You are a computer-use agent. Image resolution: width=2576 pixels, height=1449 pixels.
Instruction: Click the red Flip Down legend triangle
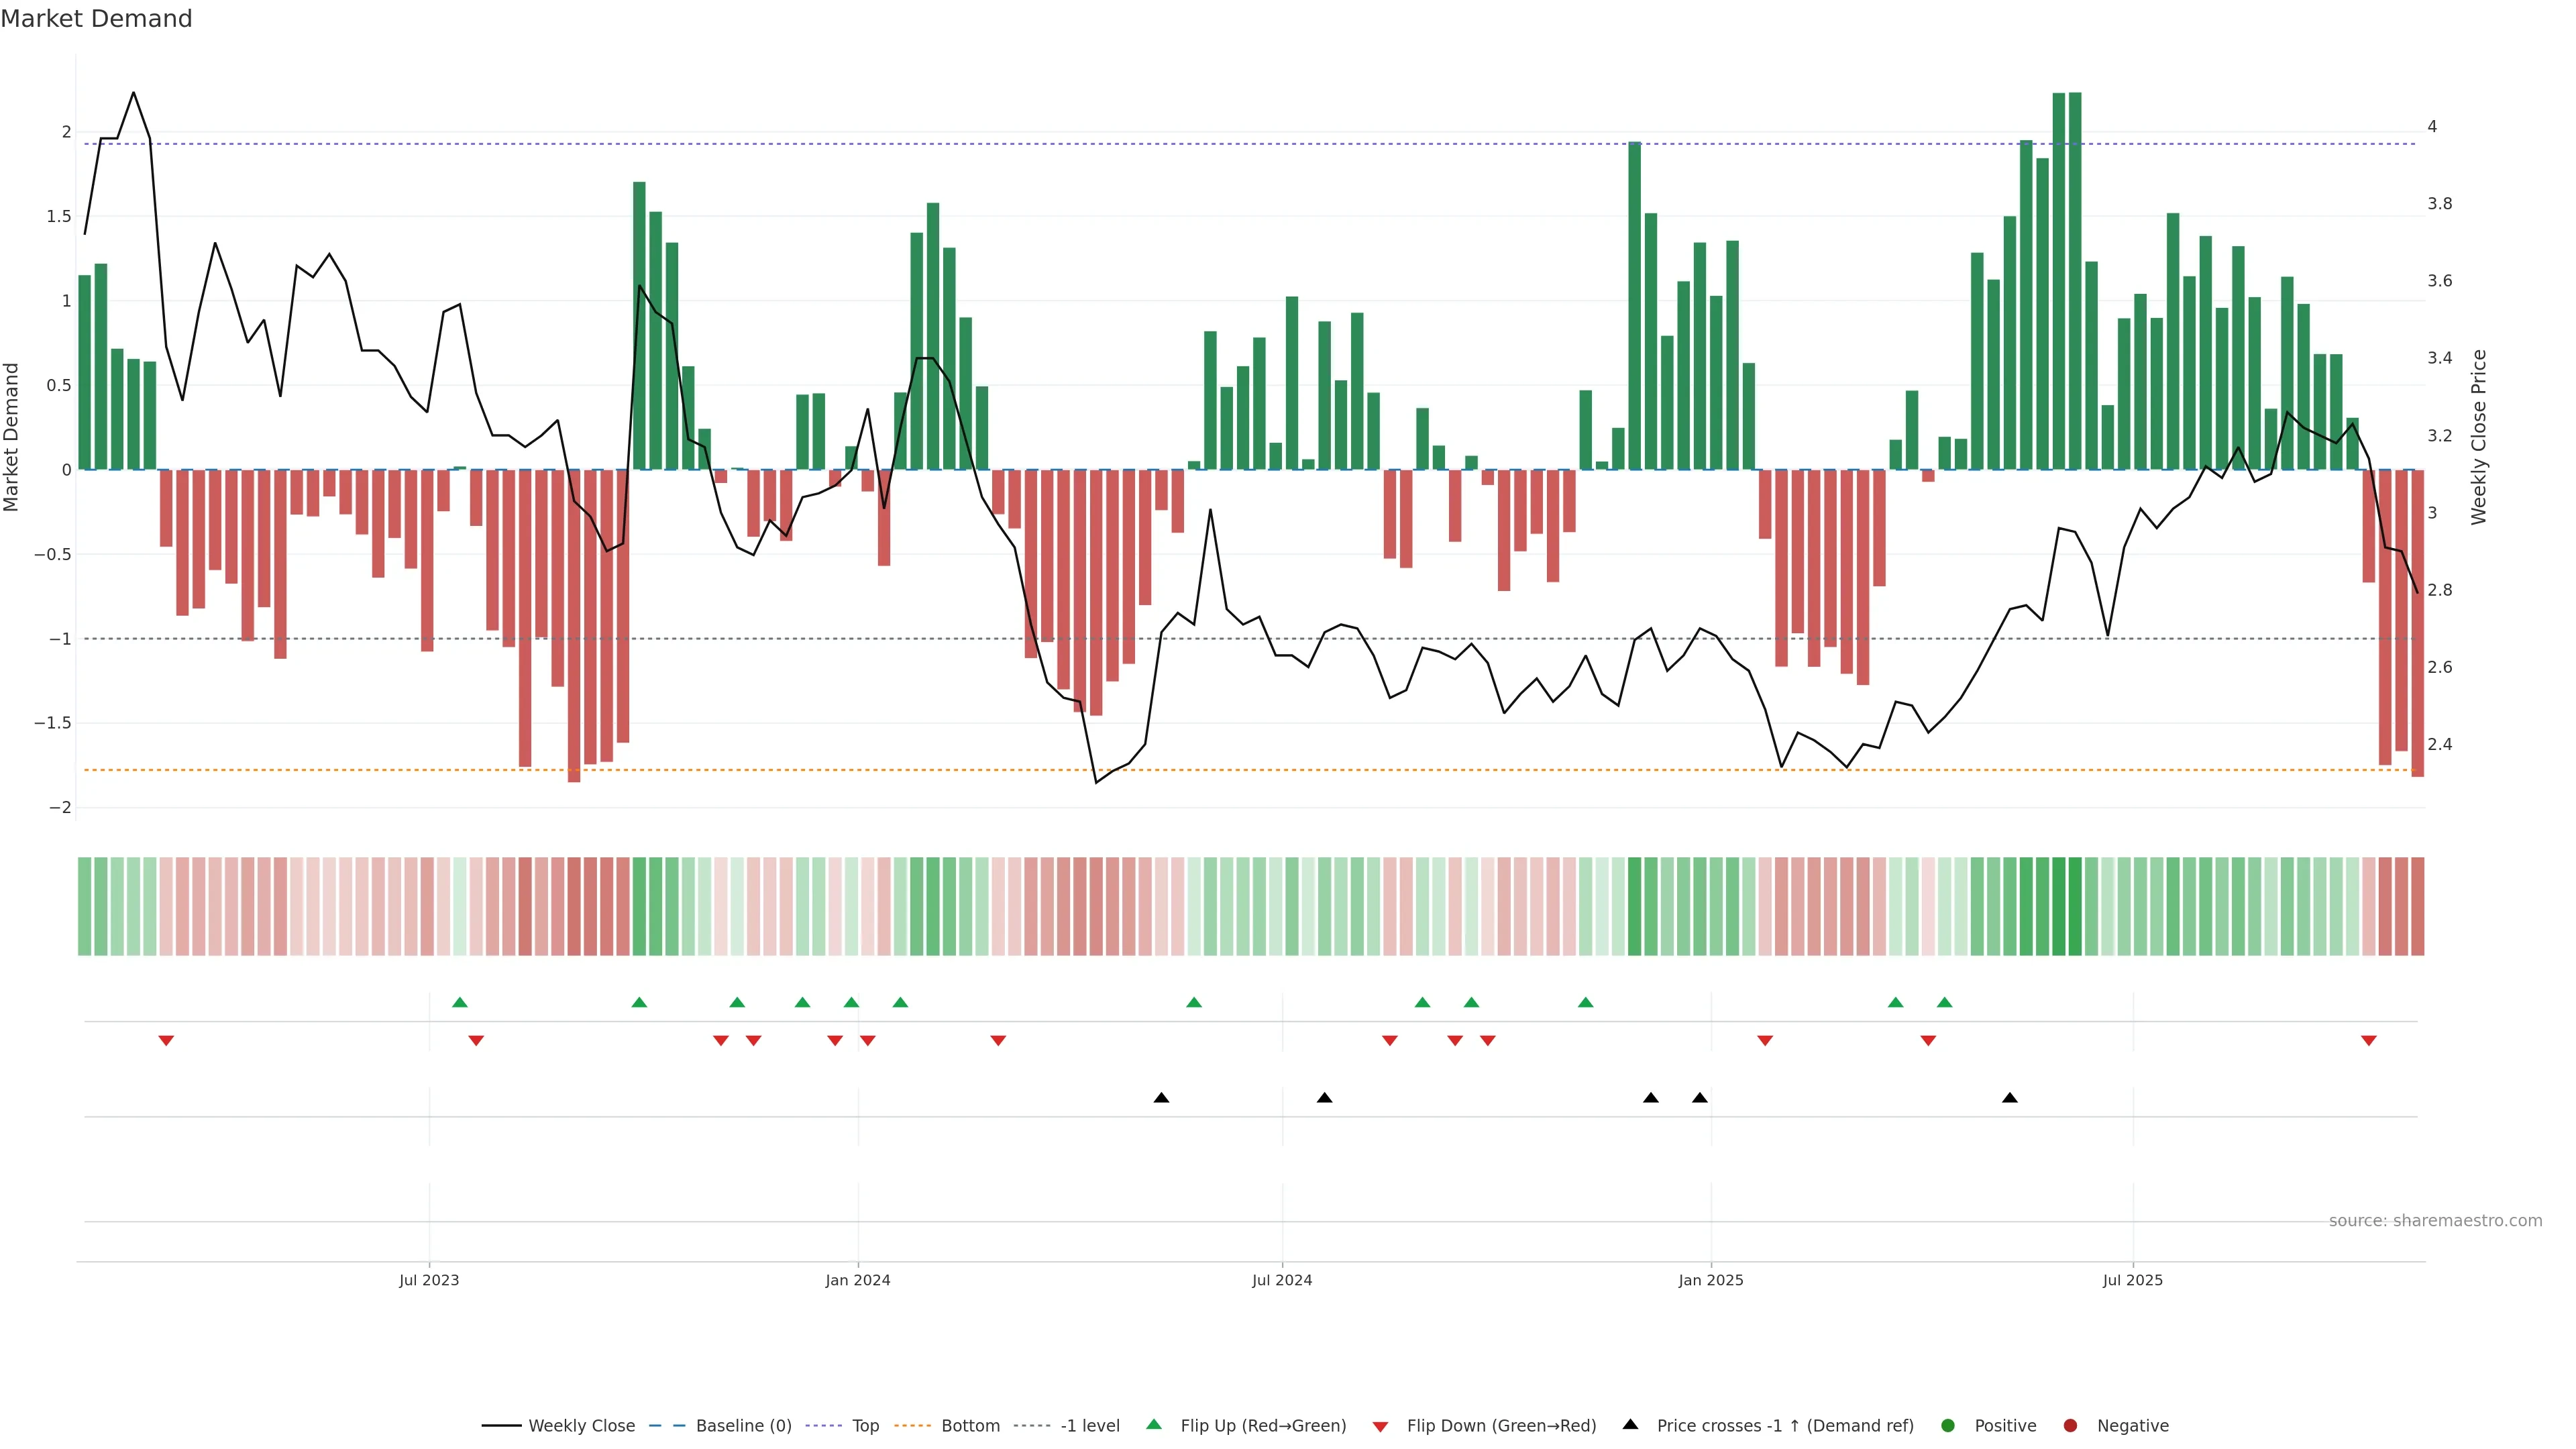click(1380, 1427)
